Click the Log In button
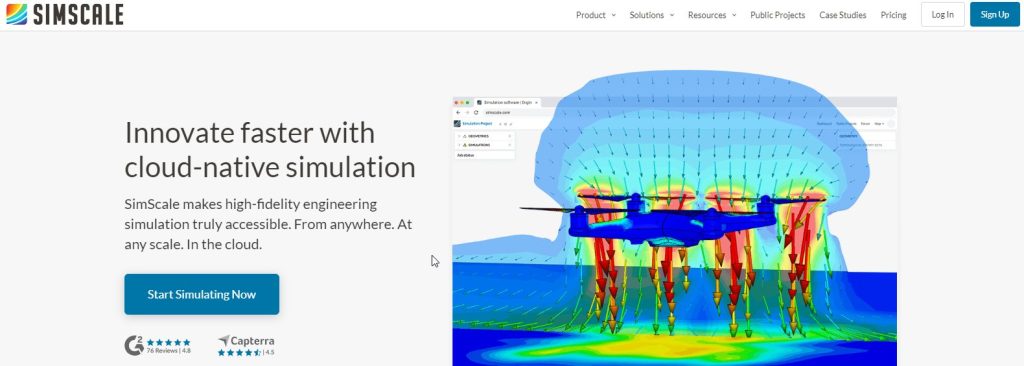Screen dimensions: 1024x366 (x=942, y=14)
